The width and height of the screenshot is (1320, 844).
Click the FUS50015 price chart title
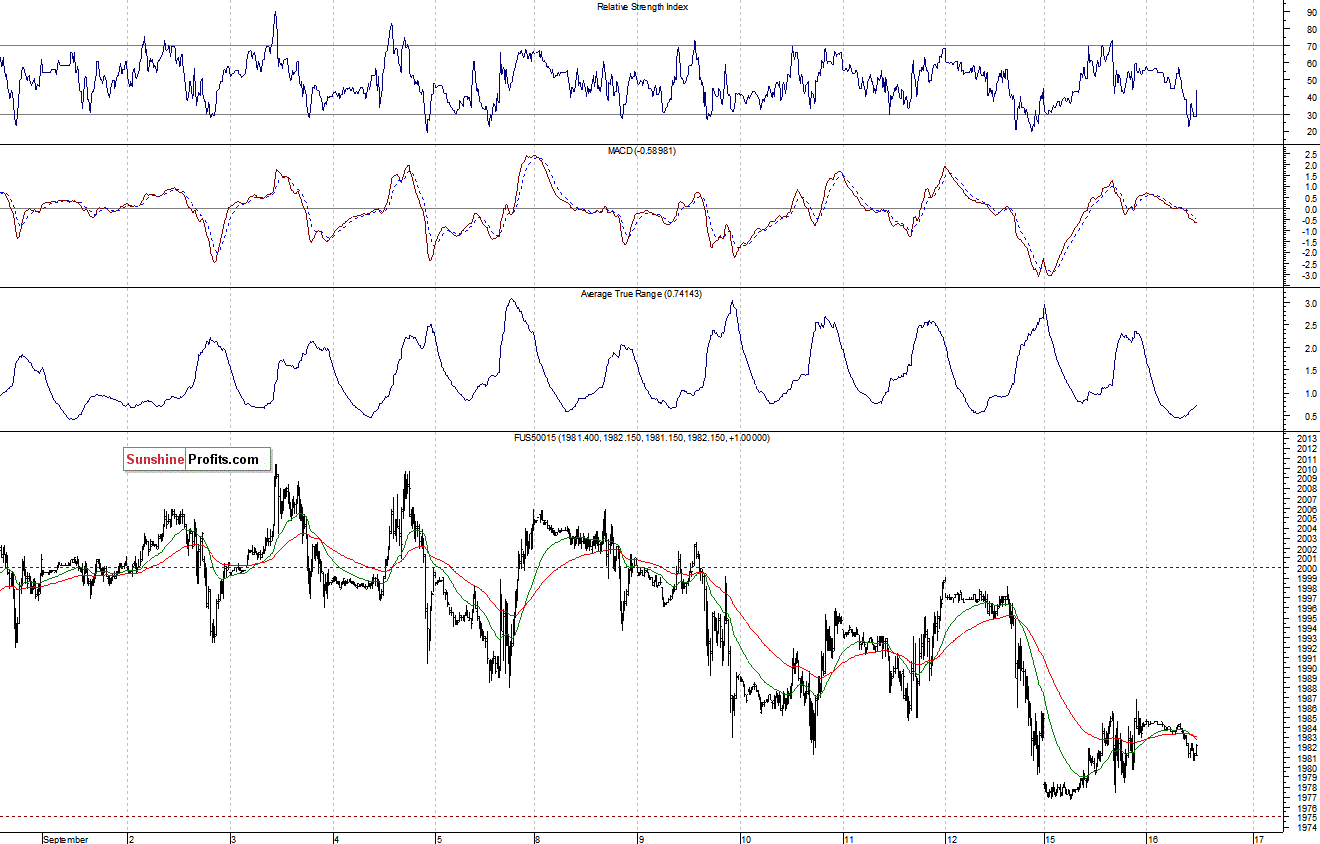pos(642,438)
